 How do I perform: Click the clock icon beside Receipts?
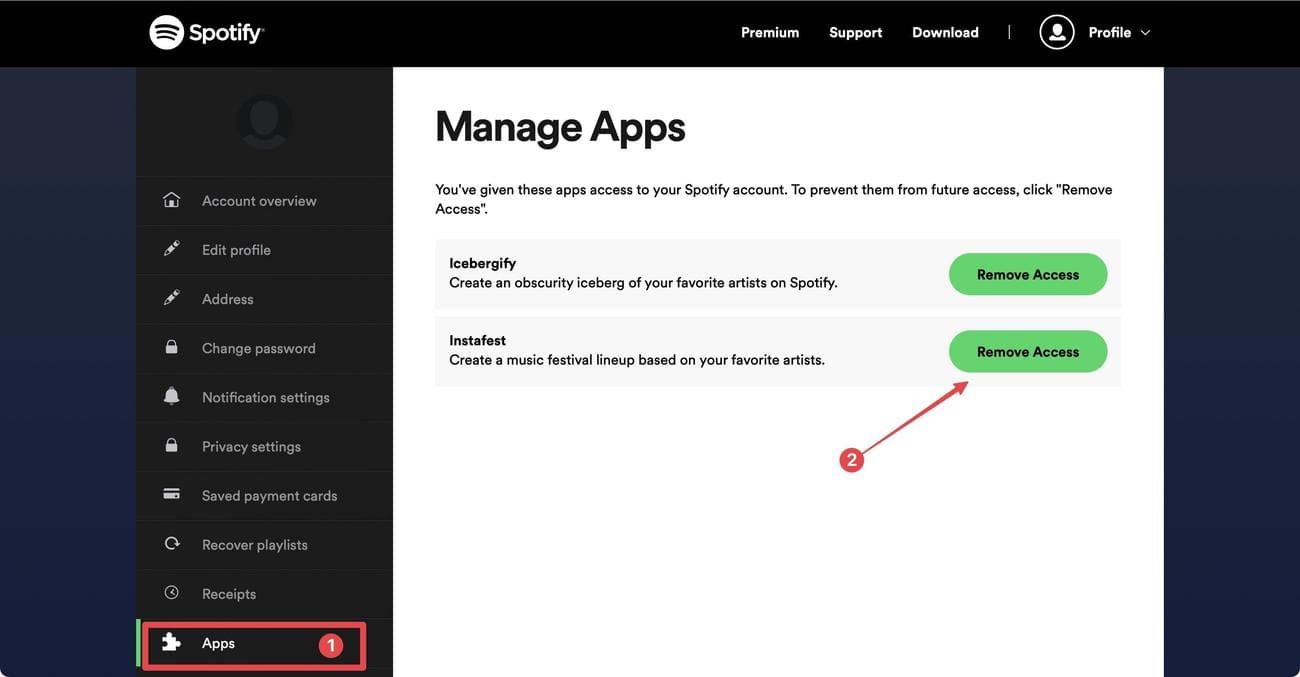pos(172,593)
